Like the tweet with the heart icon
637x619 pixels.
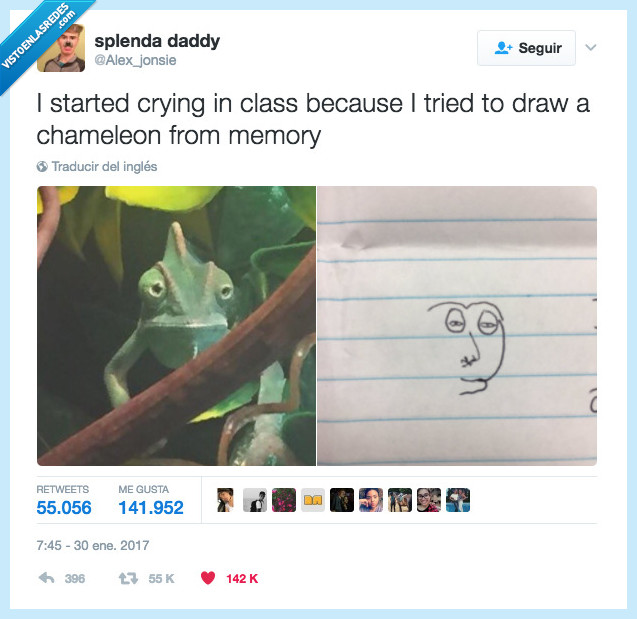tap(208, 578)
